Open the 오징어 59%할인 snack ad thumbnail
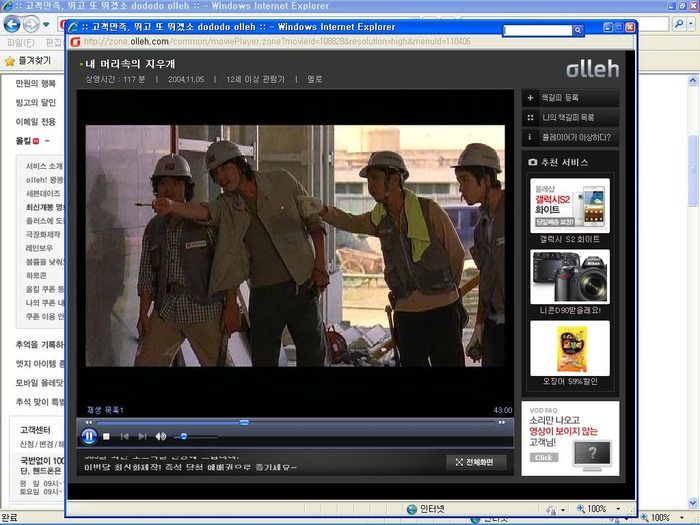700x525 pixels. pyautogui.click(x=570, y=348)
